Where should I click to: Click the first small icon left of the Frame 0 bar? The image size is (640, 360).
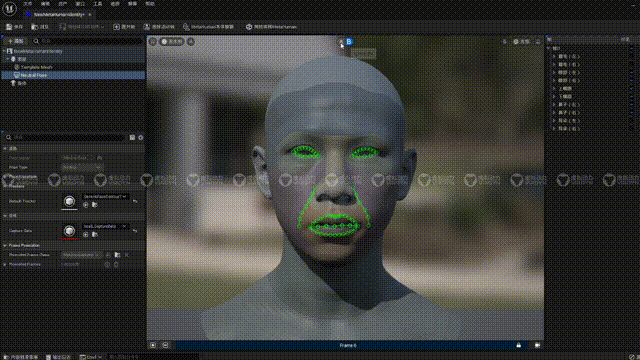pyautogui.click(x=153, y=345)
